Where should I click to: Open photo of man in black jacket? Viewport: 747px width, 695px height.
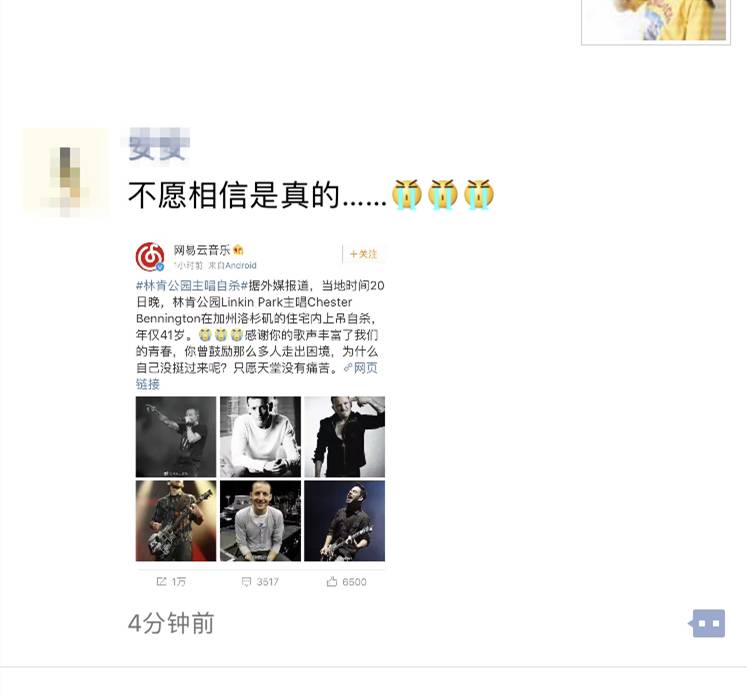(344, 437)
